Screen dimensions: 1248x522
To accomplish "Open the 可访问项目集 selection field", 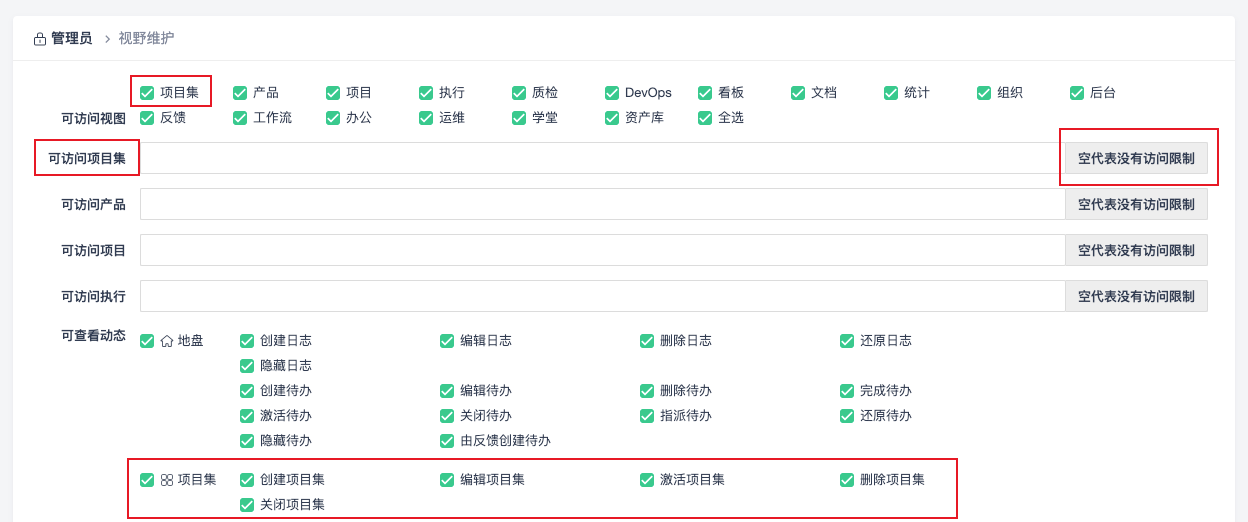I will pos(602,158).
